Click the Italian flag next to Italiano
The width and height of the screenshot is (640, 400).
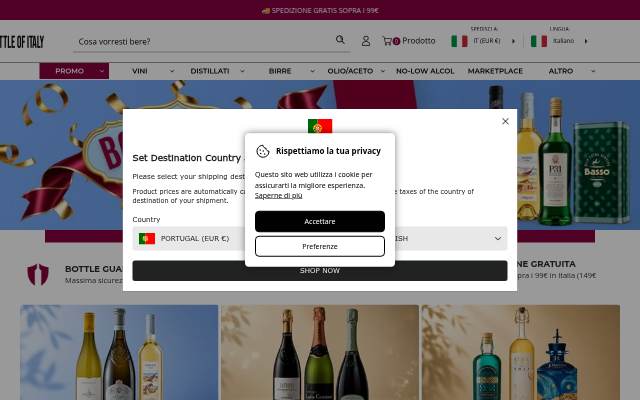point(539,41)
